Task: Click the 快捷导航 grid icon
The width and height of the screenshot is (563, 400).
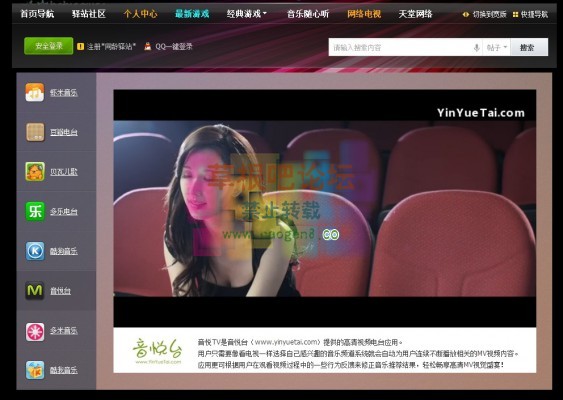Action: pos(515,14)
